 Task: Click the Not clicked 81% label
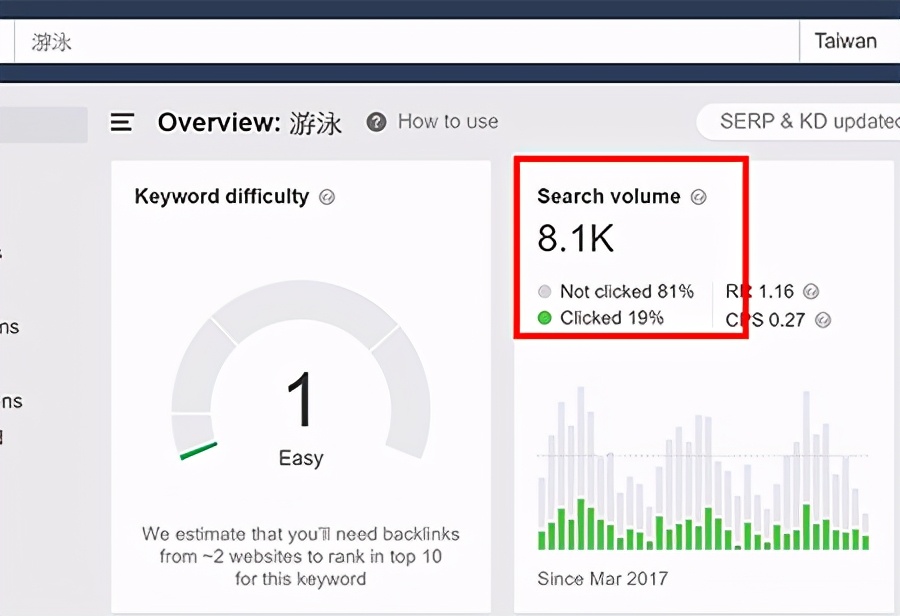(x=627, y=291)
